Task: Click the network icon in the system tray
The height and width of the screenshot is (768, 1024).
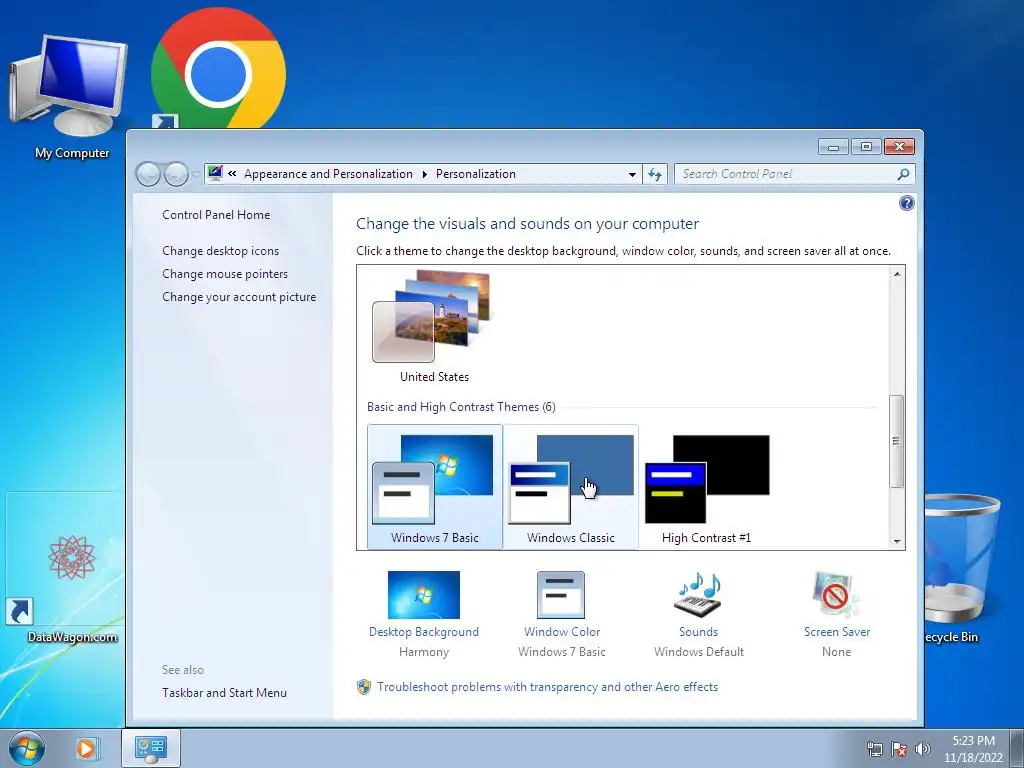Action: click(874, 749)
